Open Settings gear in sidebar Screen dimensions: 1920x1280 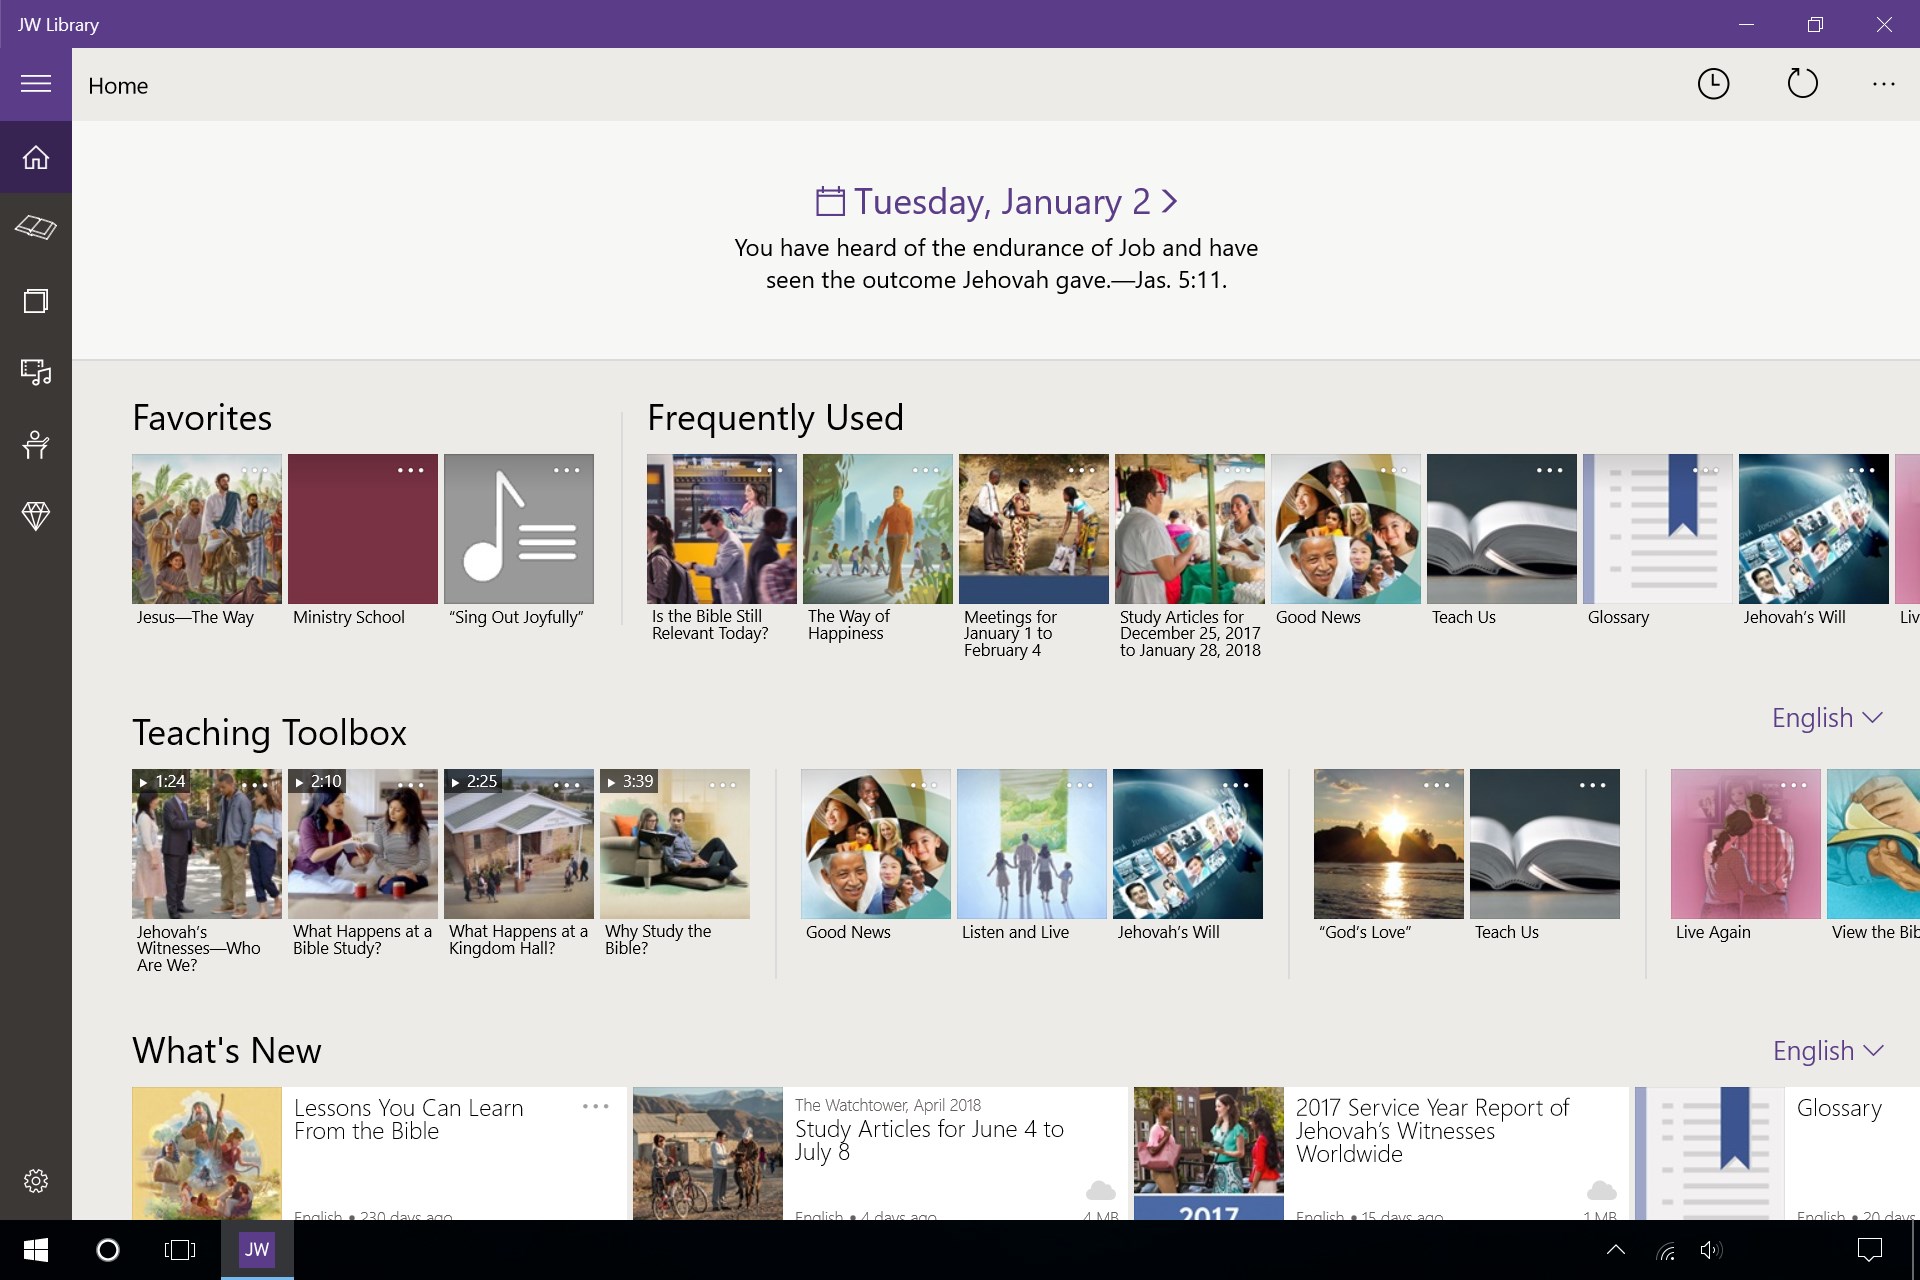pos(36,1181)
